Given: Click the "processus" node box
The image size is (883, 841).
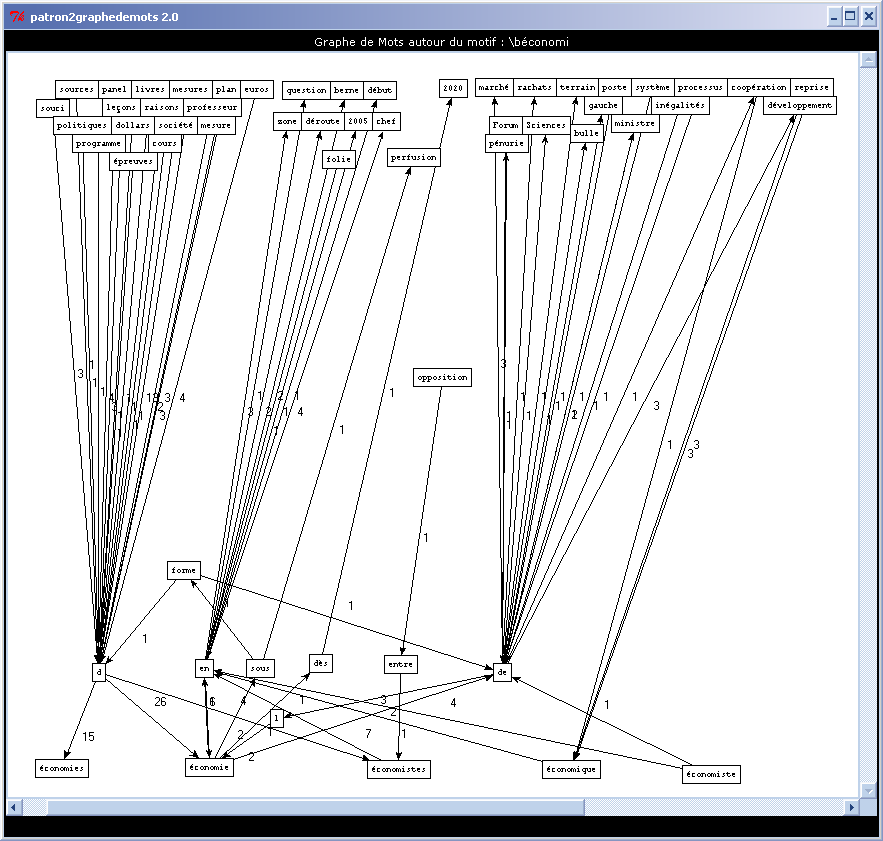Looking at the screenshot, I should point(701,87).
